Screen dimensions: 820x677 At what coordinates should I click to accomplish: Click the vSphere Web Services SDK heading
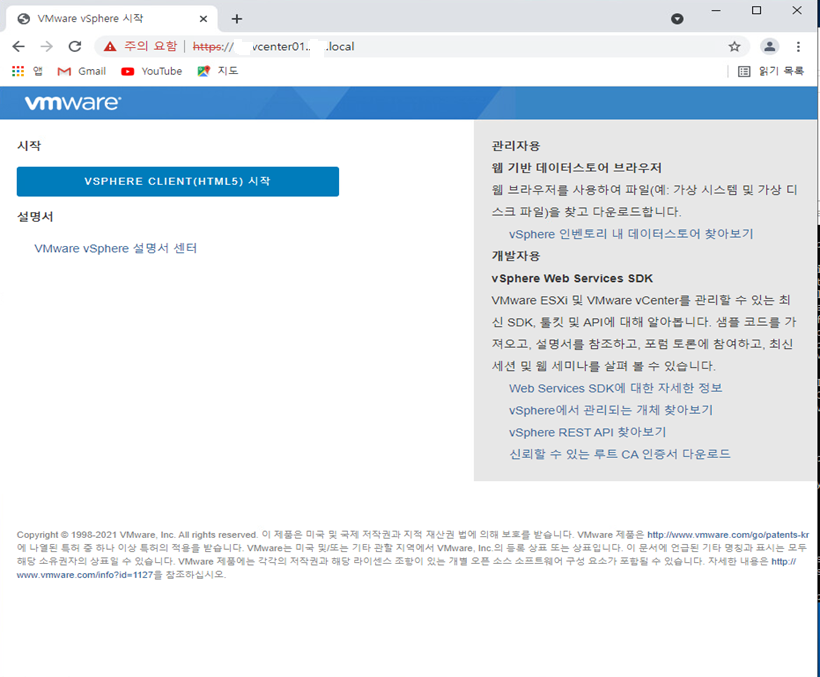[572, 278]
